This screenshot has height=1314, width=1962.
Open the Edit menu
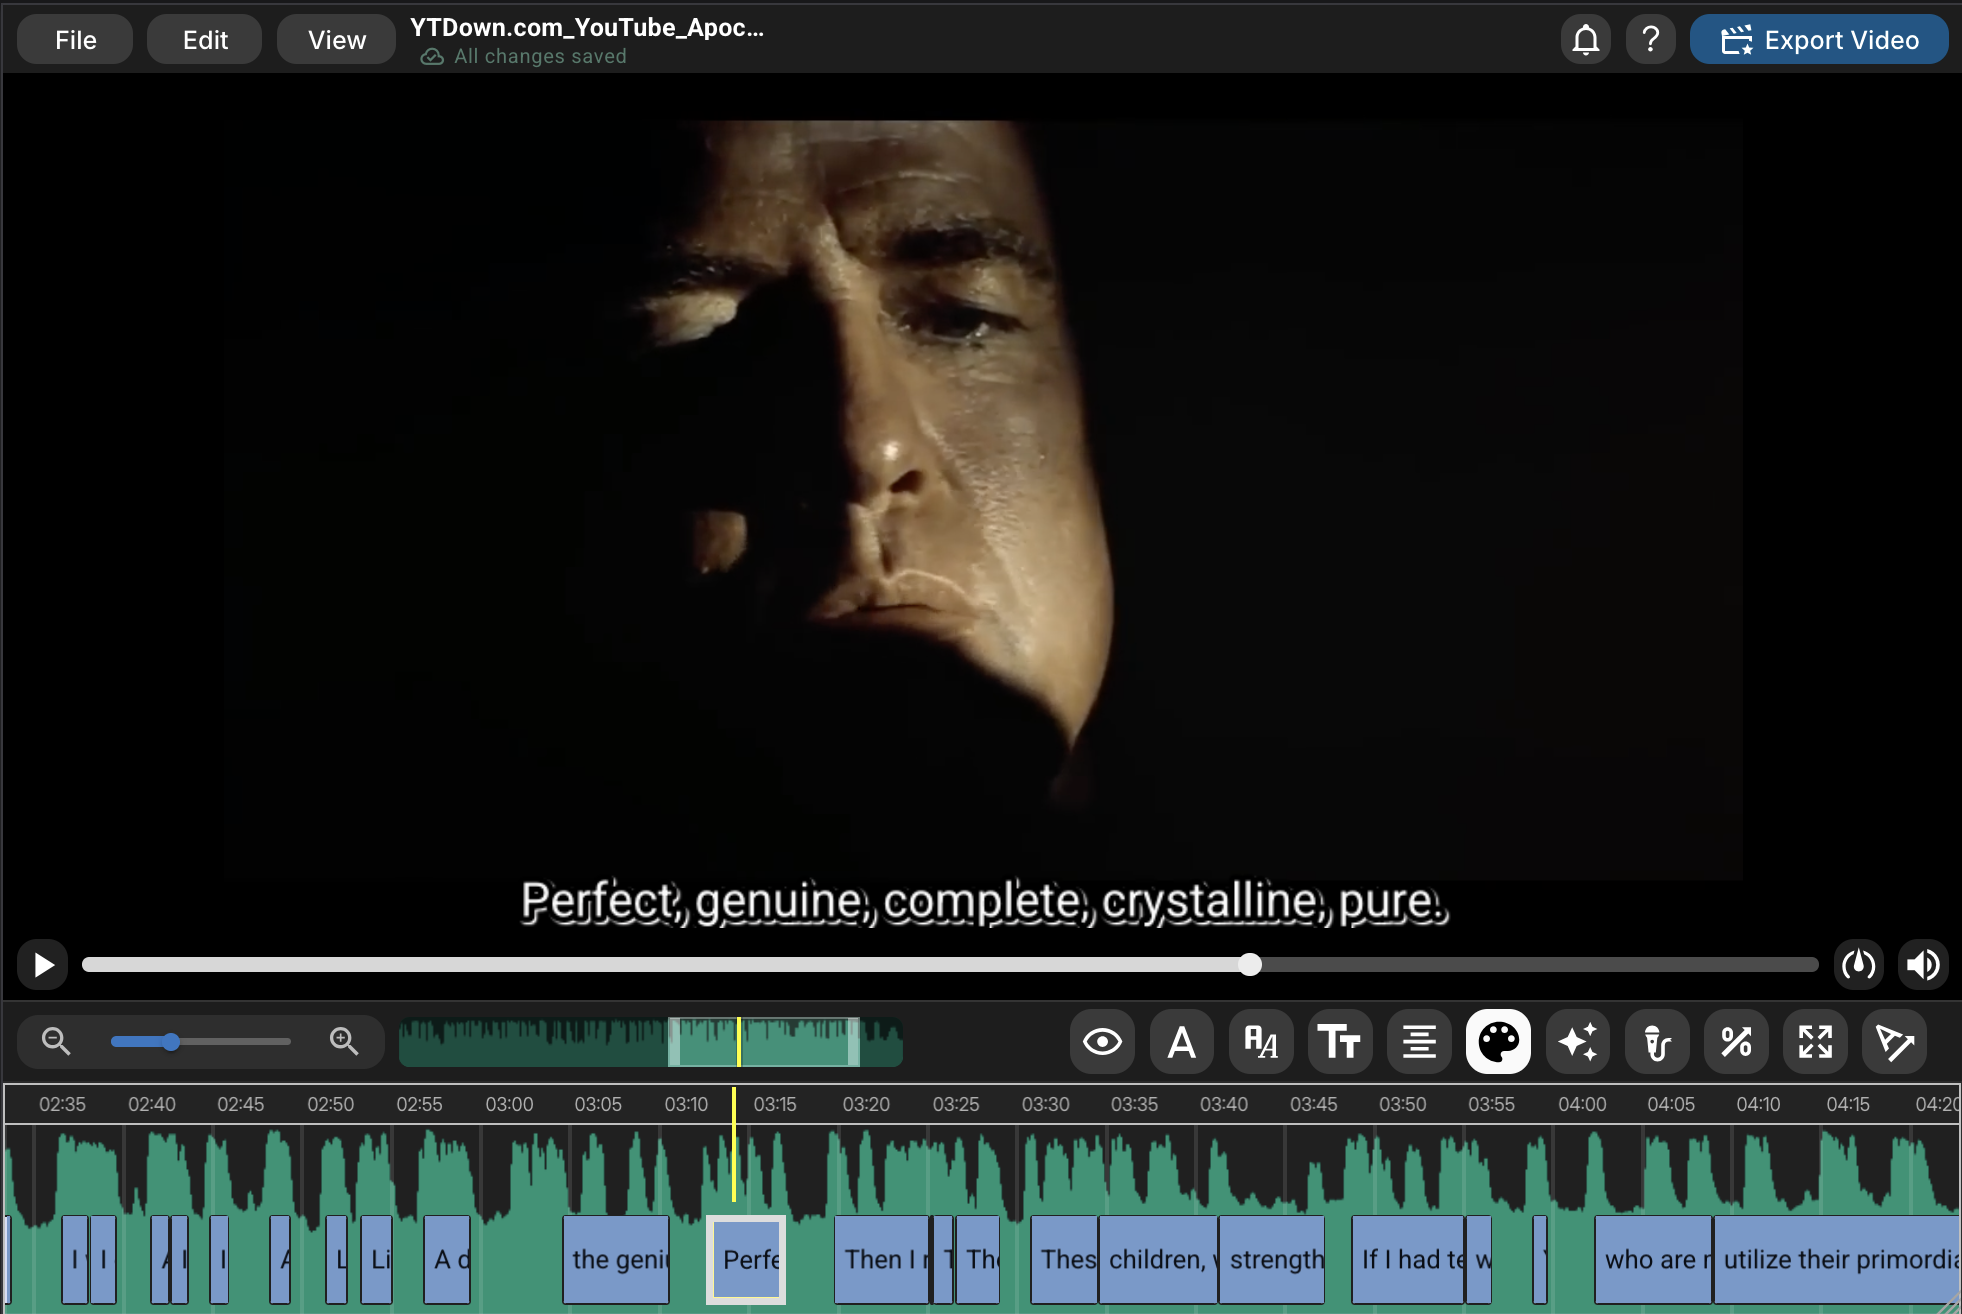205,40
